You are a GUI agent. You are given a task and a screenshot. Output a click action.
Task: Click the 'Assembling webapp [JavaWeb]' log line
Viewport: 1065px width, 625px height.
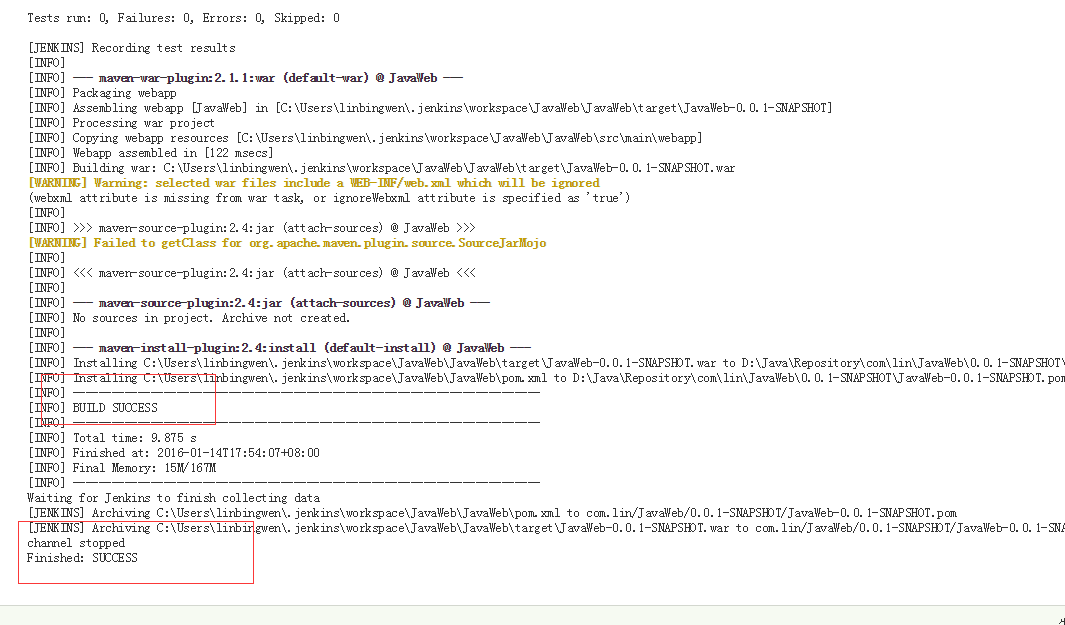tap(430, 108)
